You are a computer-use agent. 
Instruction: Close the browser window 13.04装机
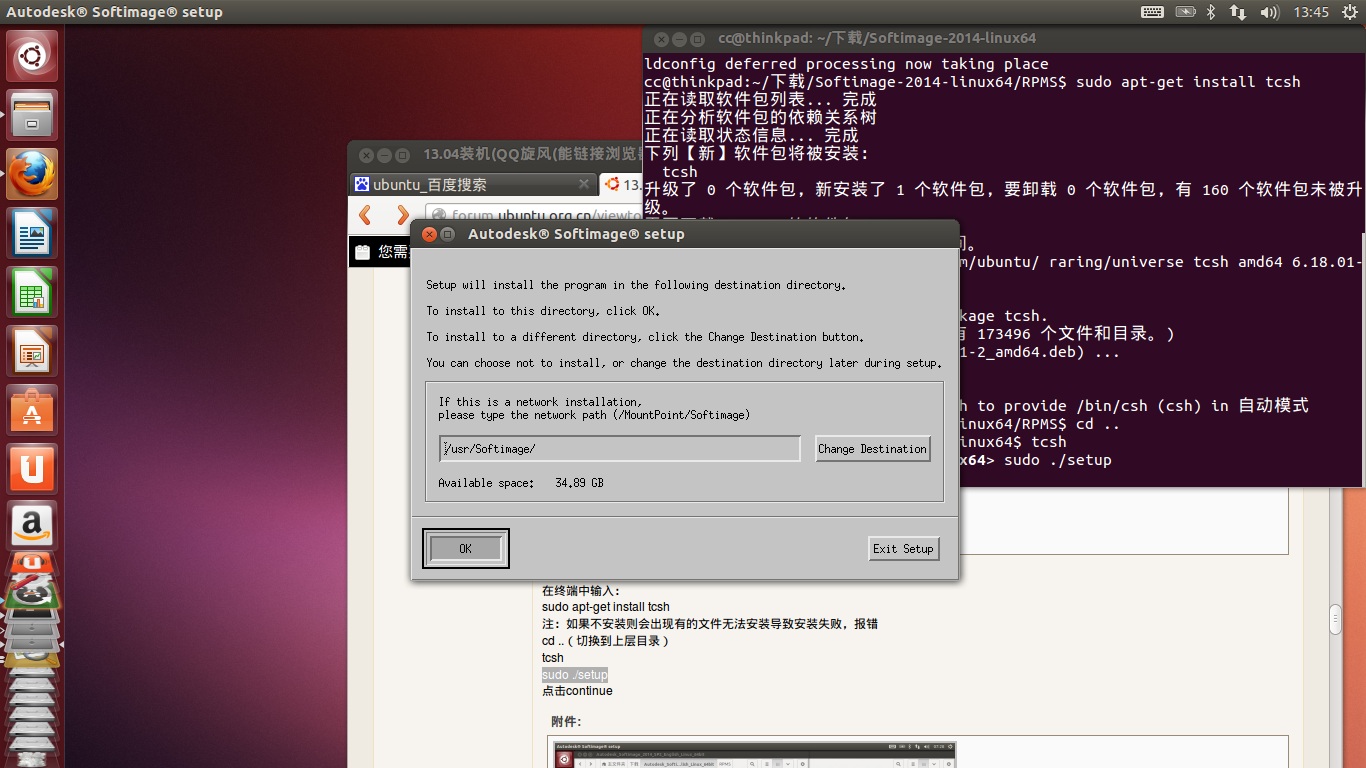click(x=366, y=155)
